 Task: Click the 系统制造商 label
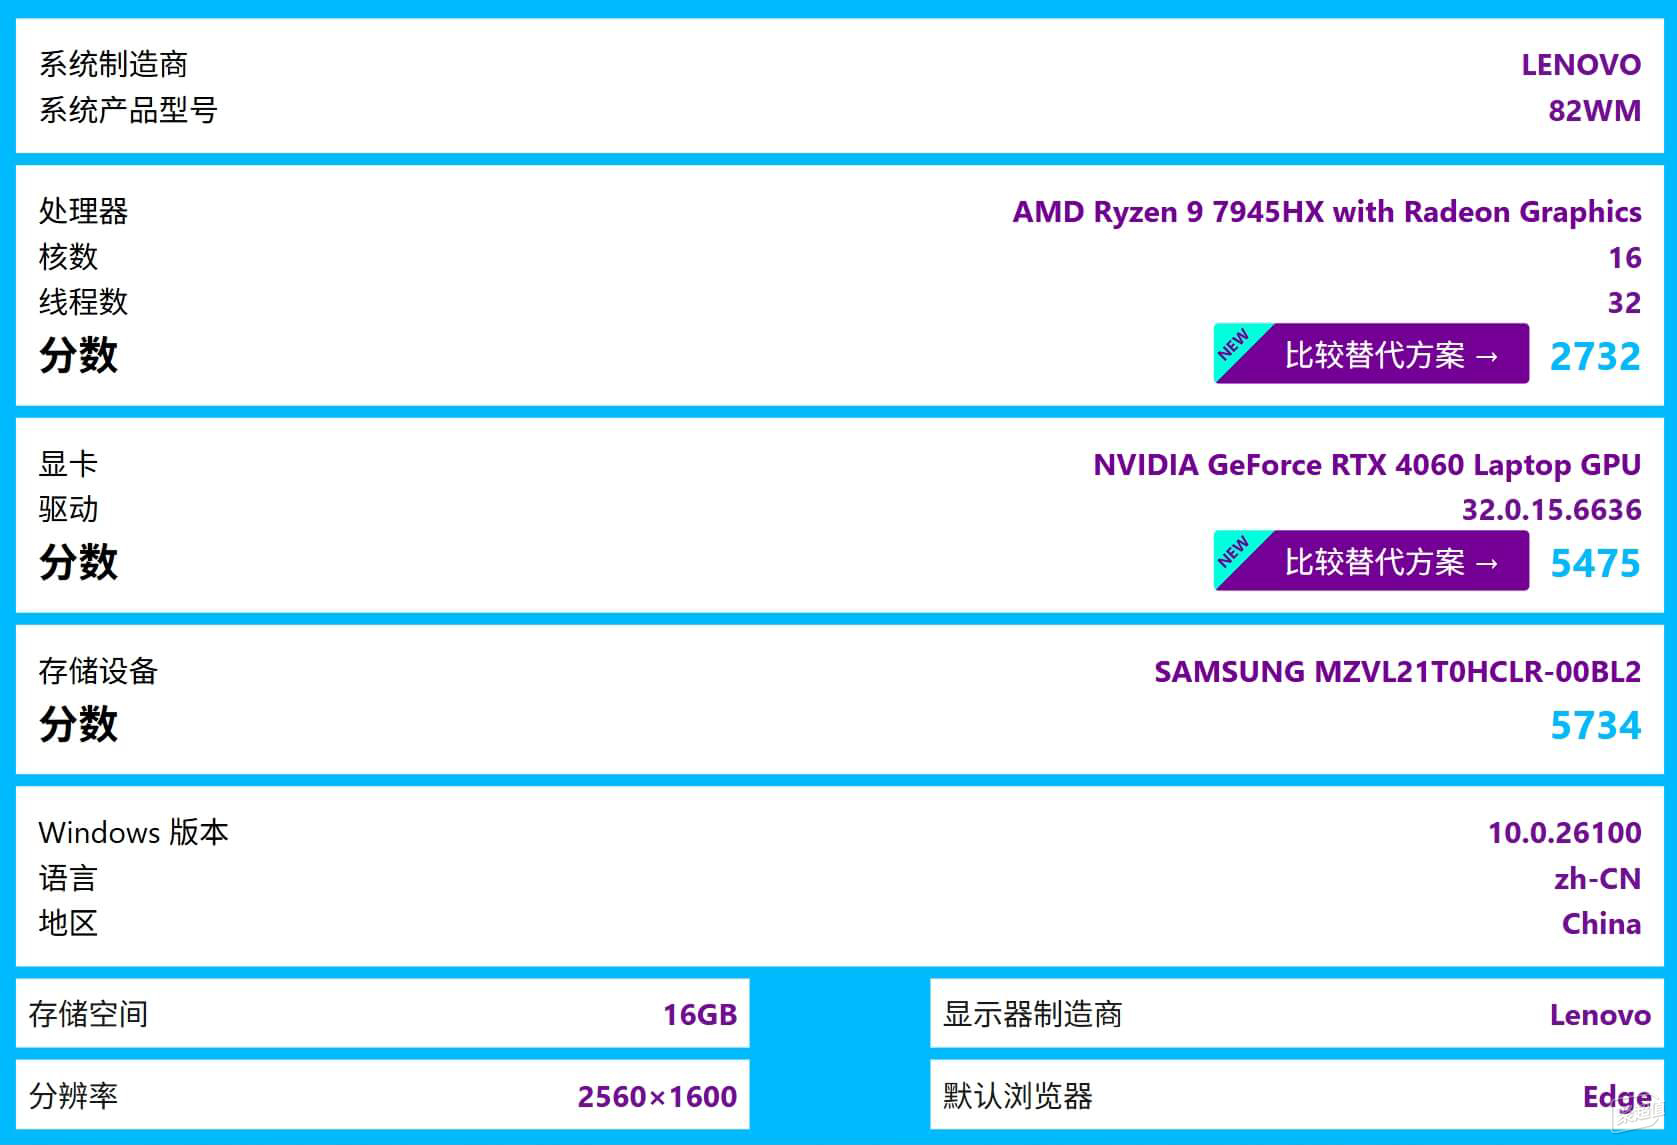tap(113, 65)
